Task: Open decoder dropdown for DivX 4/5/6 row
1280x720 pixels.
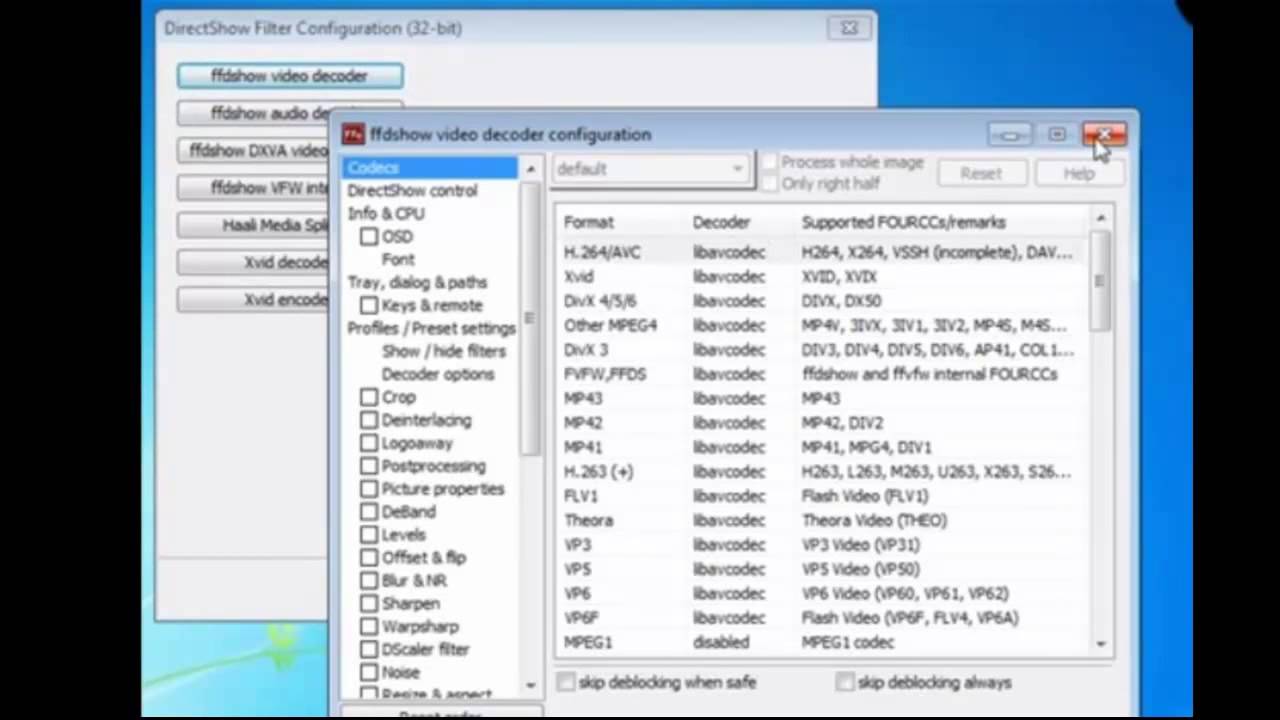Action: coord(729,301)
